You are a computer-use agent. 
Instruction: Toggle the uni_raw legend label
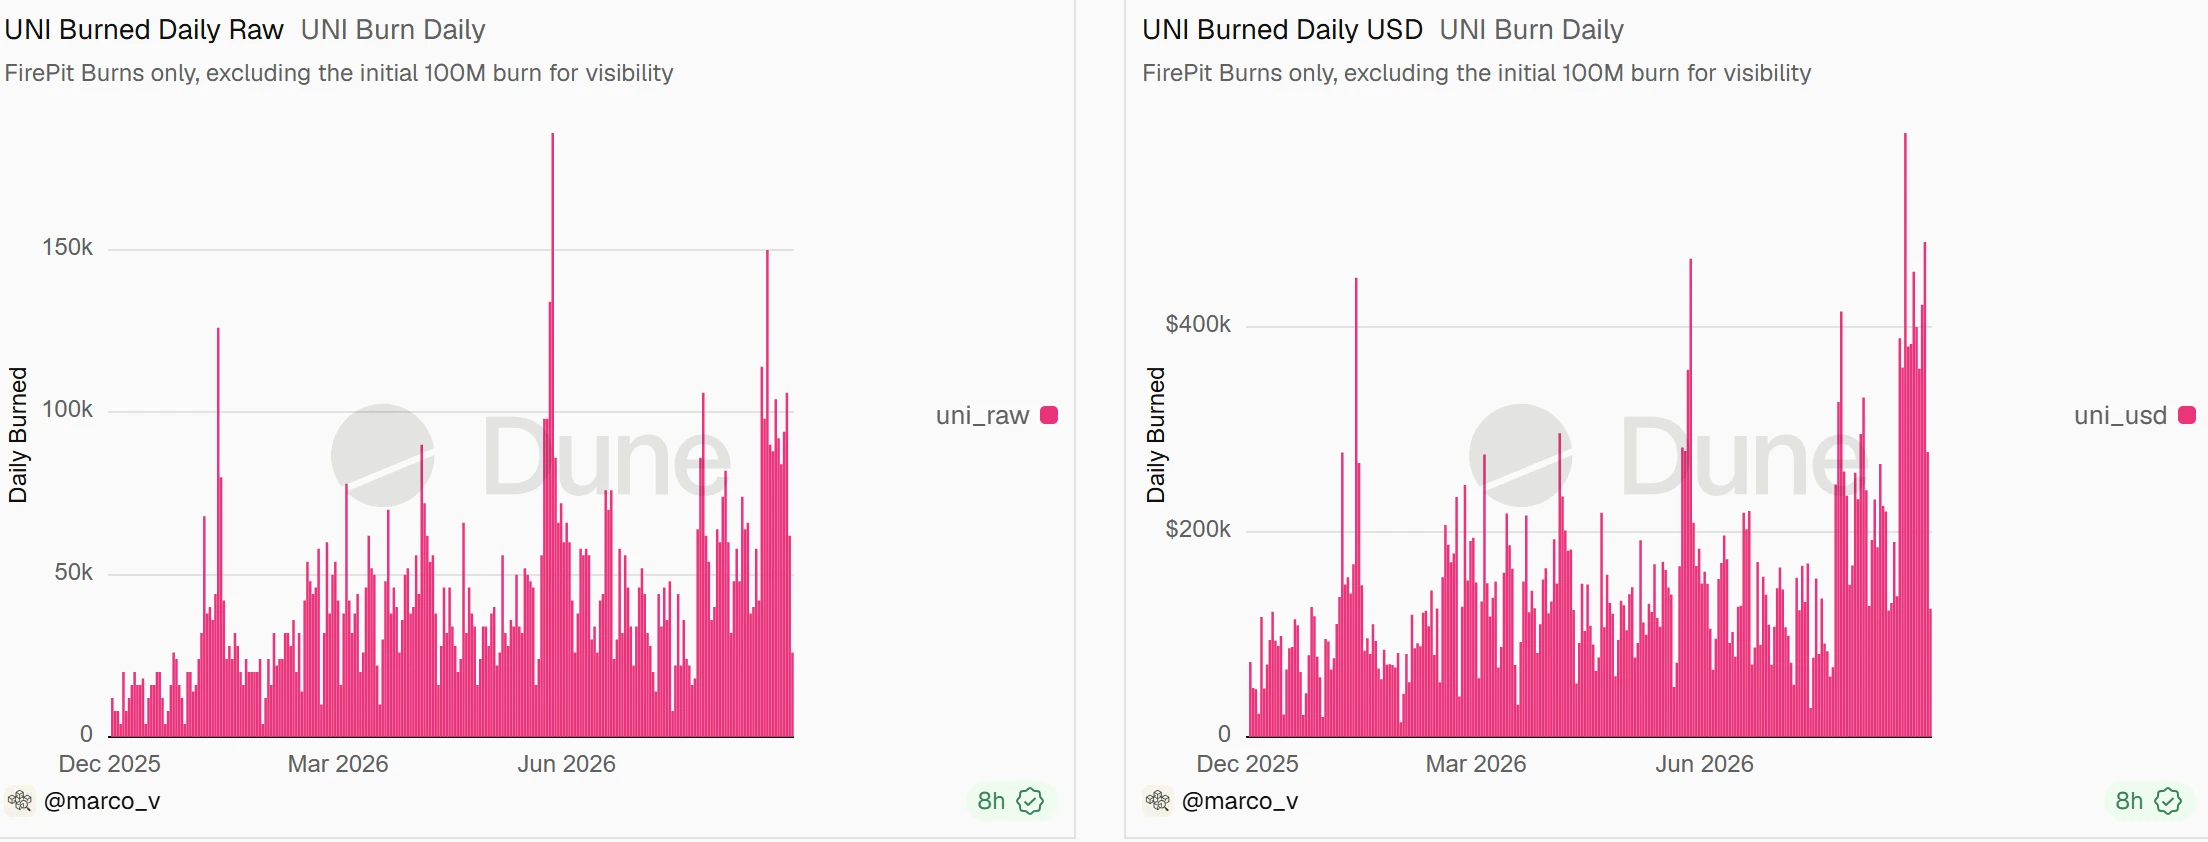(982, 415)
